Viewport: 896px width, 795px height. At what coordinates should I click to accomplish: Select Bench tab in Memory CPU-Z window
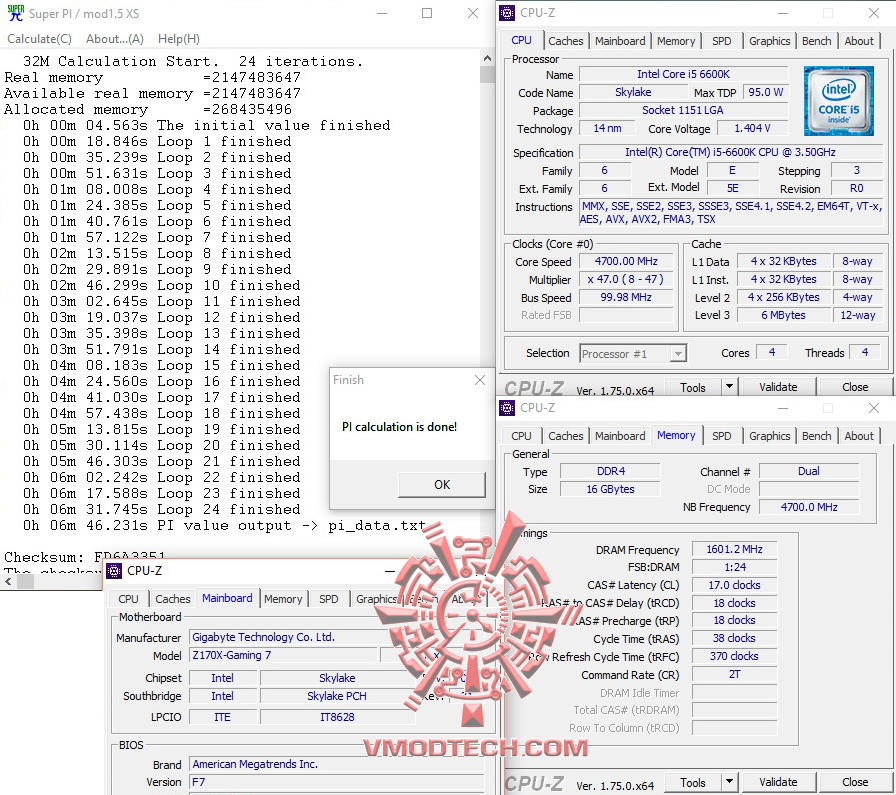817,436
